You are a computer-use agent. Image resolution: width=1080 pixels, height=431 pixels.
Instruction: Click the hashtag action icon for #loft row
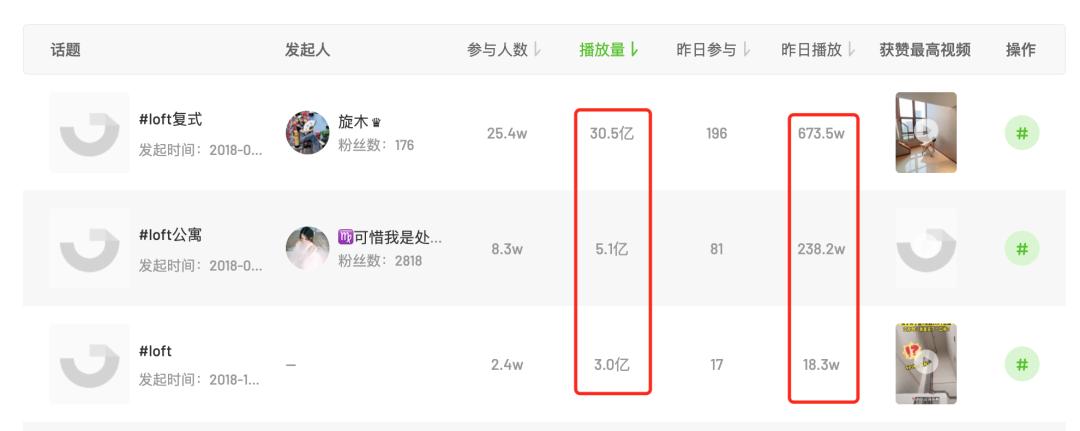click(1021, 364)
